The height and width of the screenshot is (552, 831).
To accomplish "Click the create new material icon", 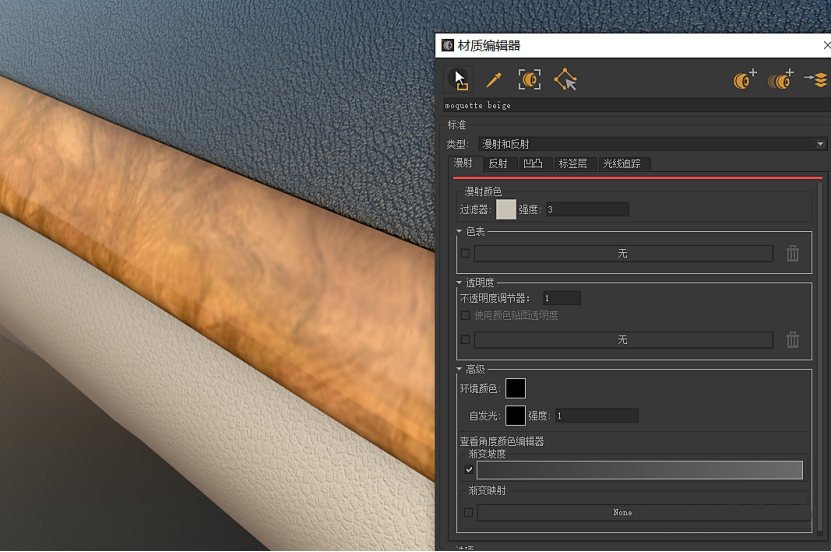I will [x=745, y=80].
